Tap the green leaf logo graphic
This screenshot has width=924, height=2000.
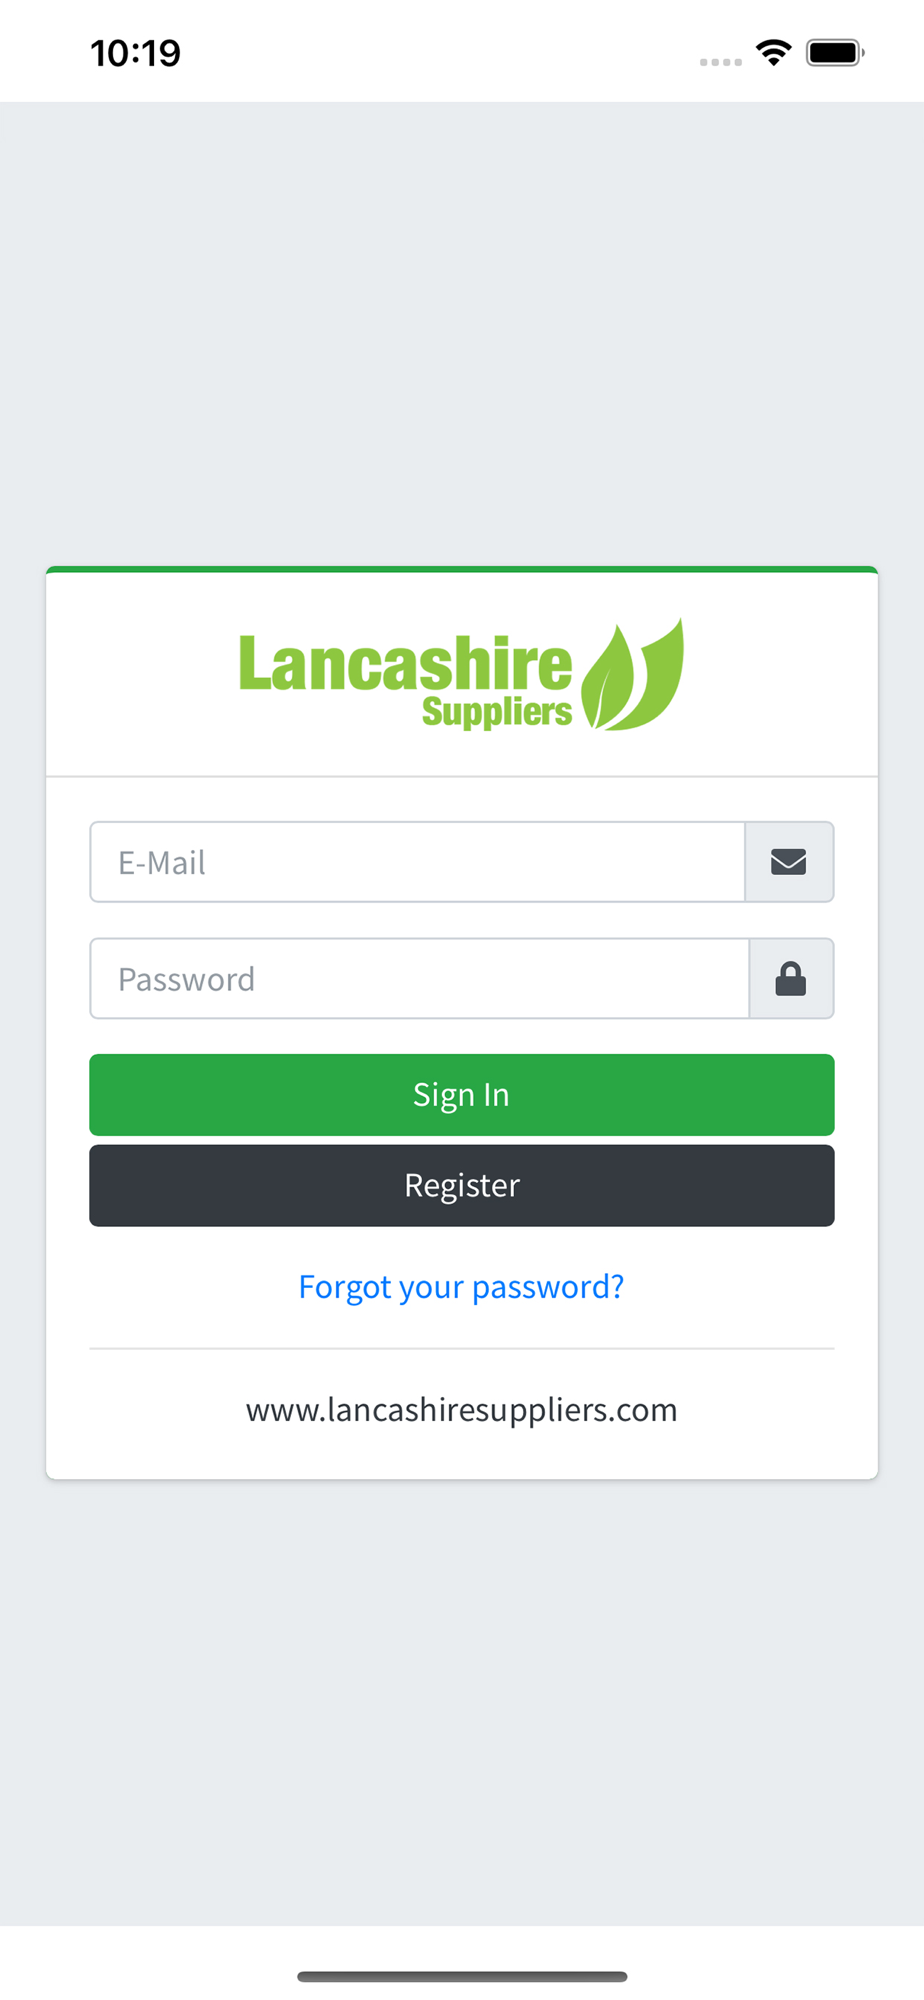click(633, 675)
